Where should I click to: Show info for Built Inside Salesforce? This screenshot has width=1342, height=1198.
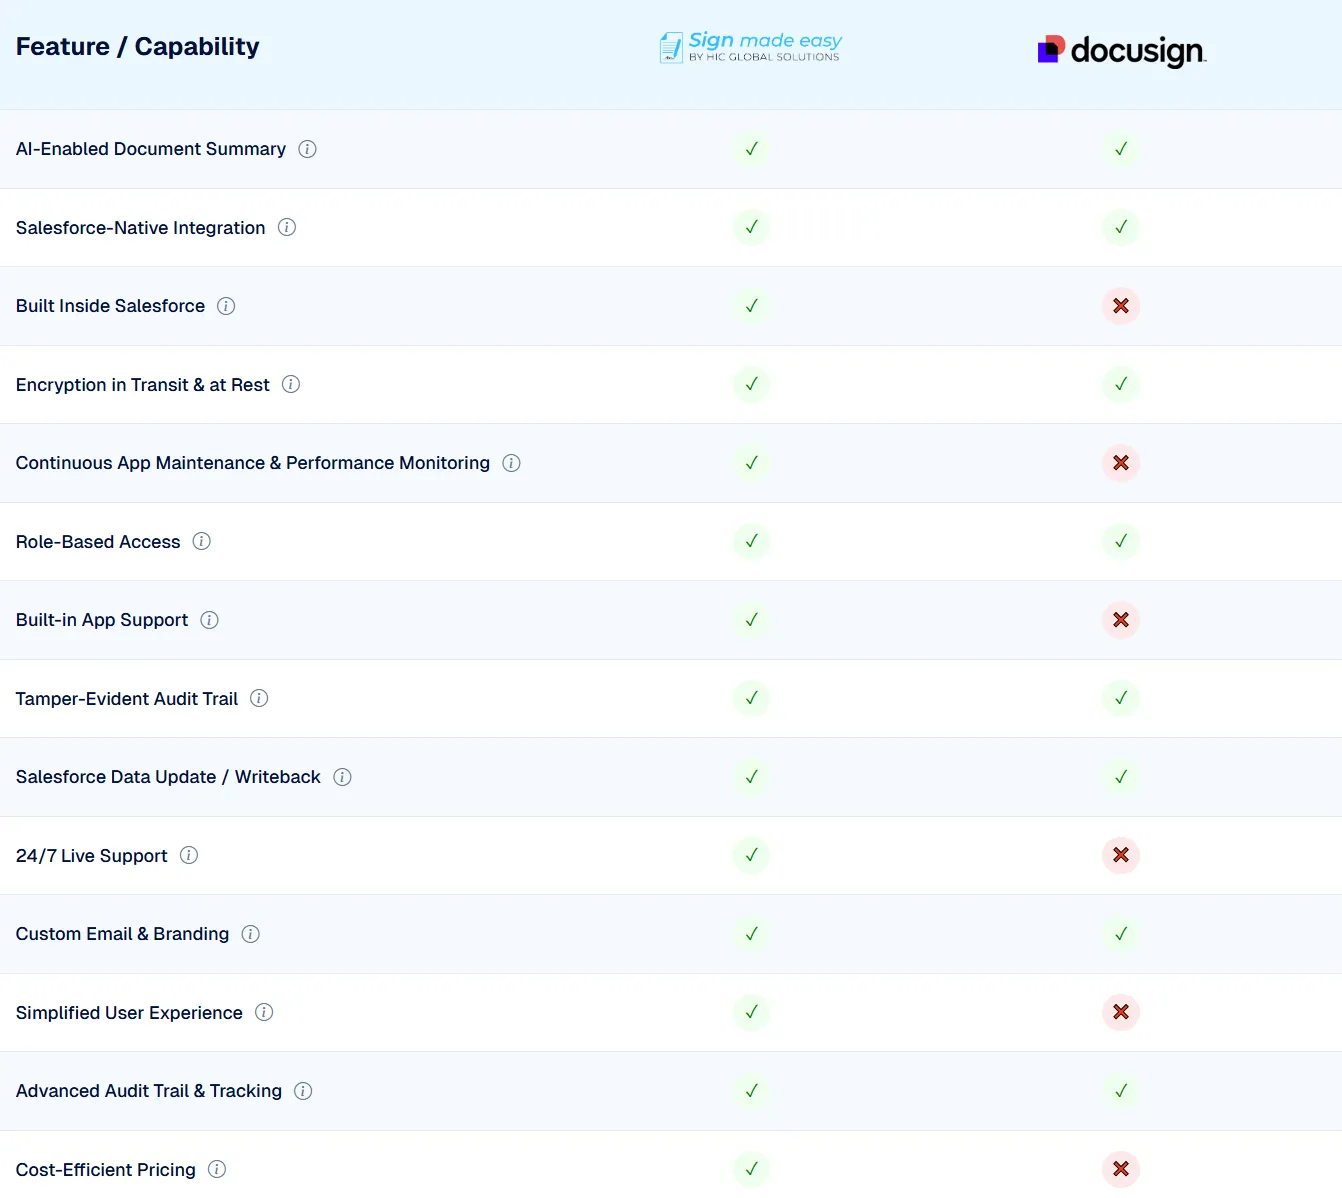pyautogui.click(x=226, y=306)
